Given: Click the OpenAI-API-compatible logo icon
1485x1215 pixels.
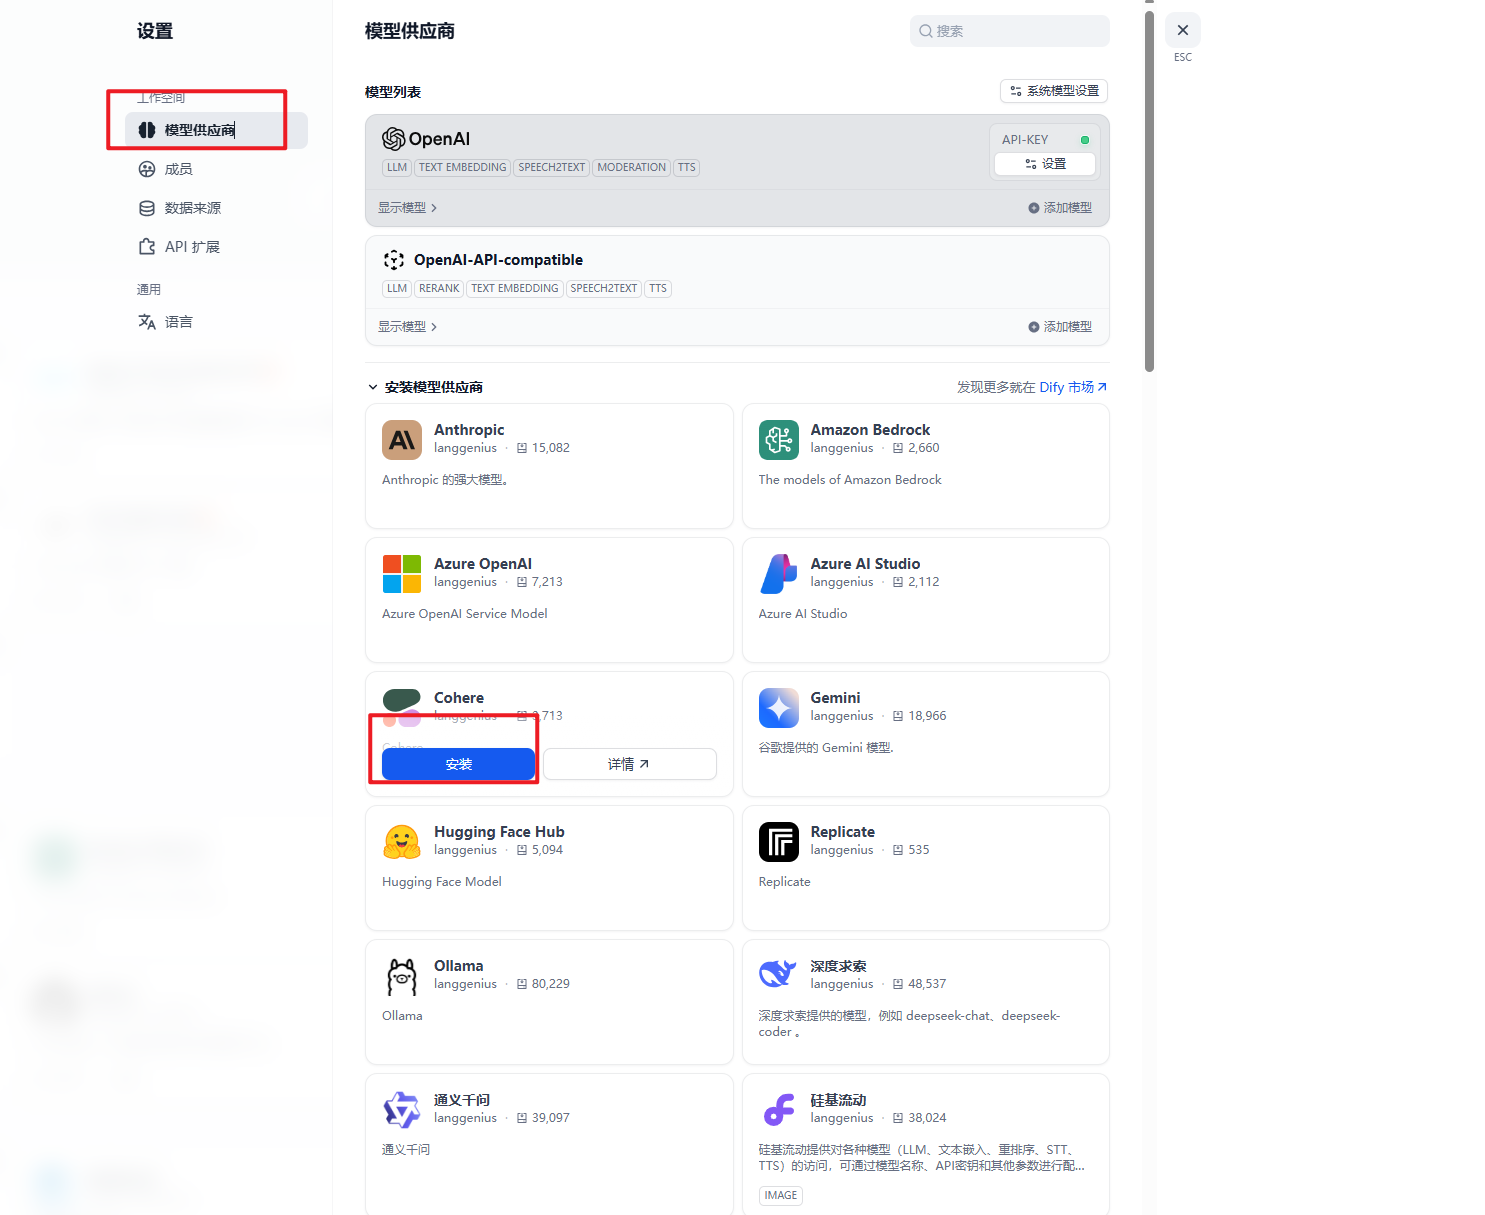Looking at the screenshot, I should click(x=394, y=260).
